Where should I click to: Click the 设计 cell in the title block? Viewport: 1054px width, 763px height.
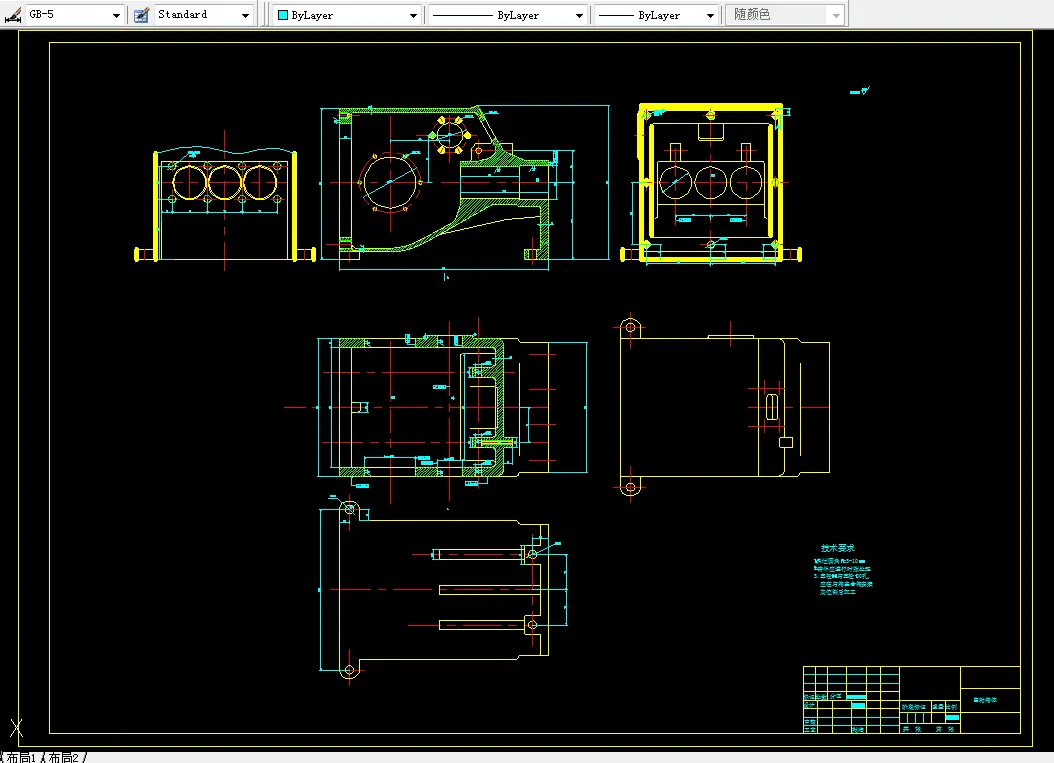tap(809, 705)
